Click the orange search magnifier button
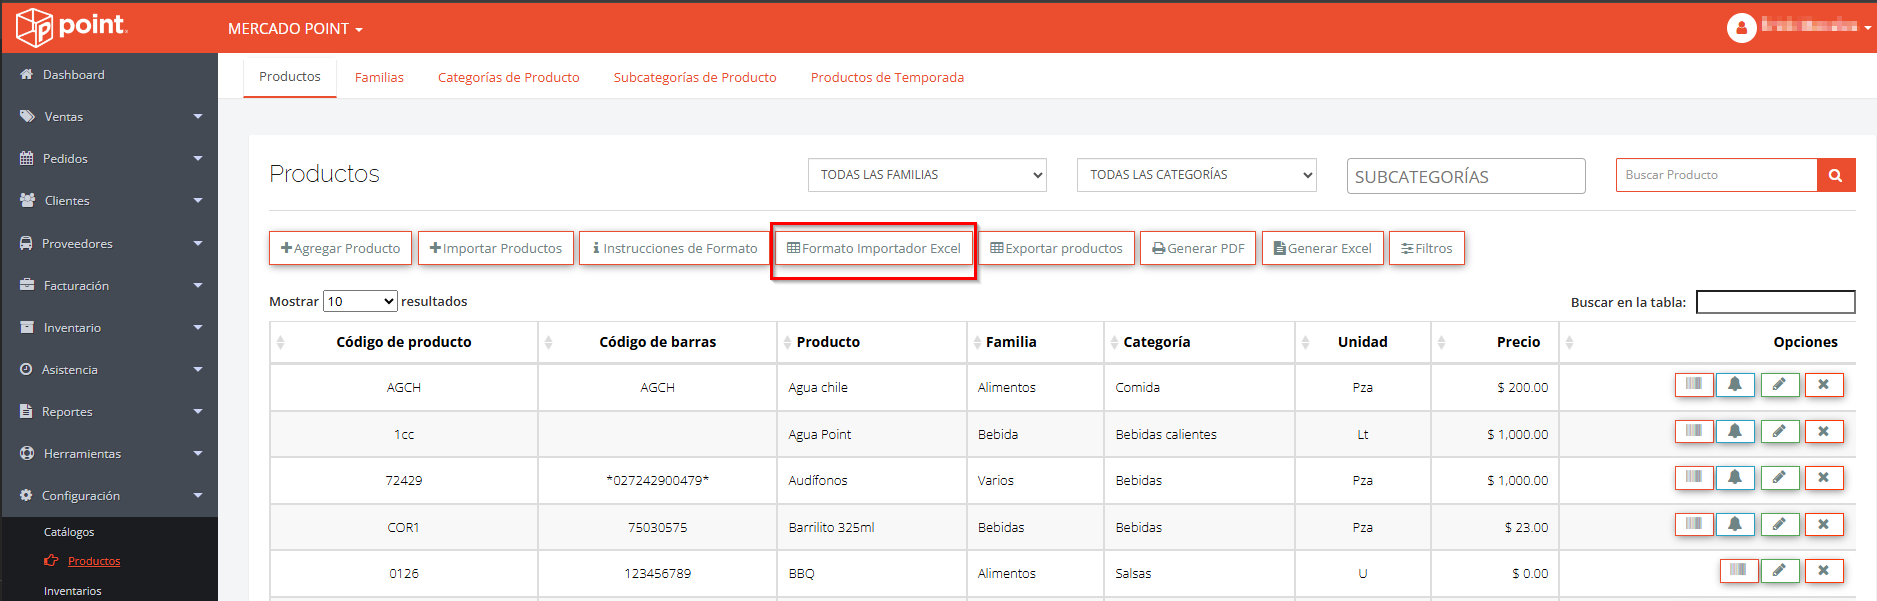Image resolution: width=1877 pixels, height=601 pixels. [1835, 175]
